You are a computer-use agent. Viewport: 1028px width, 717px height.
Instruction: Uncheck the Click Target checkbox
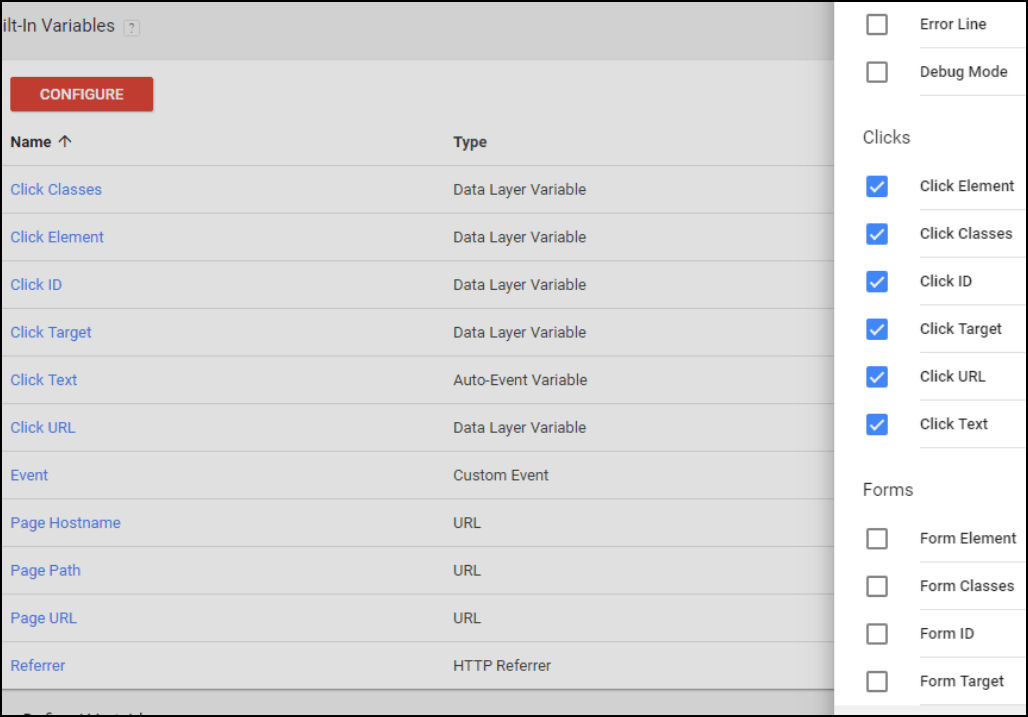(x=877, y=329)
